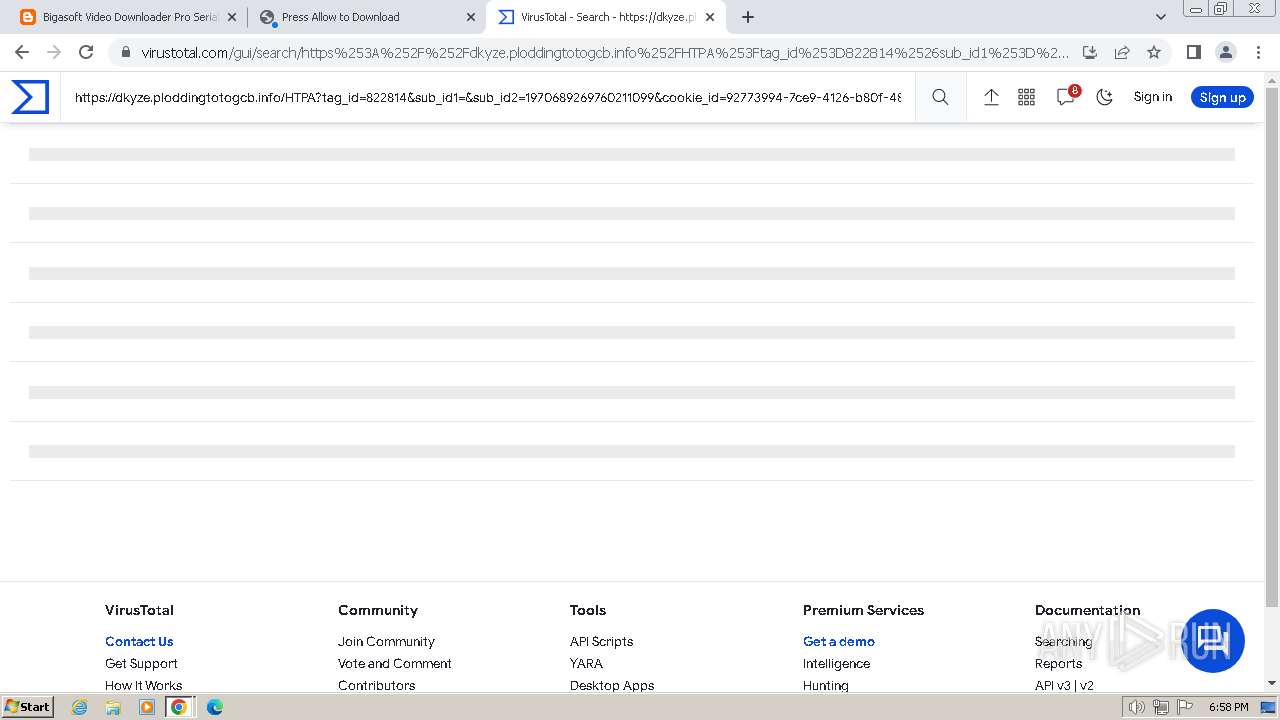Reload the current page
This screenshot has width=1280, height=720.
tap(86, 52)
